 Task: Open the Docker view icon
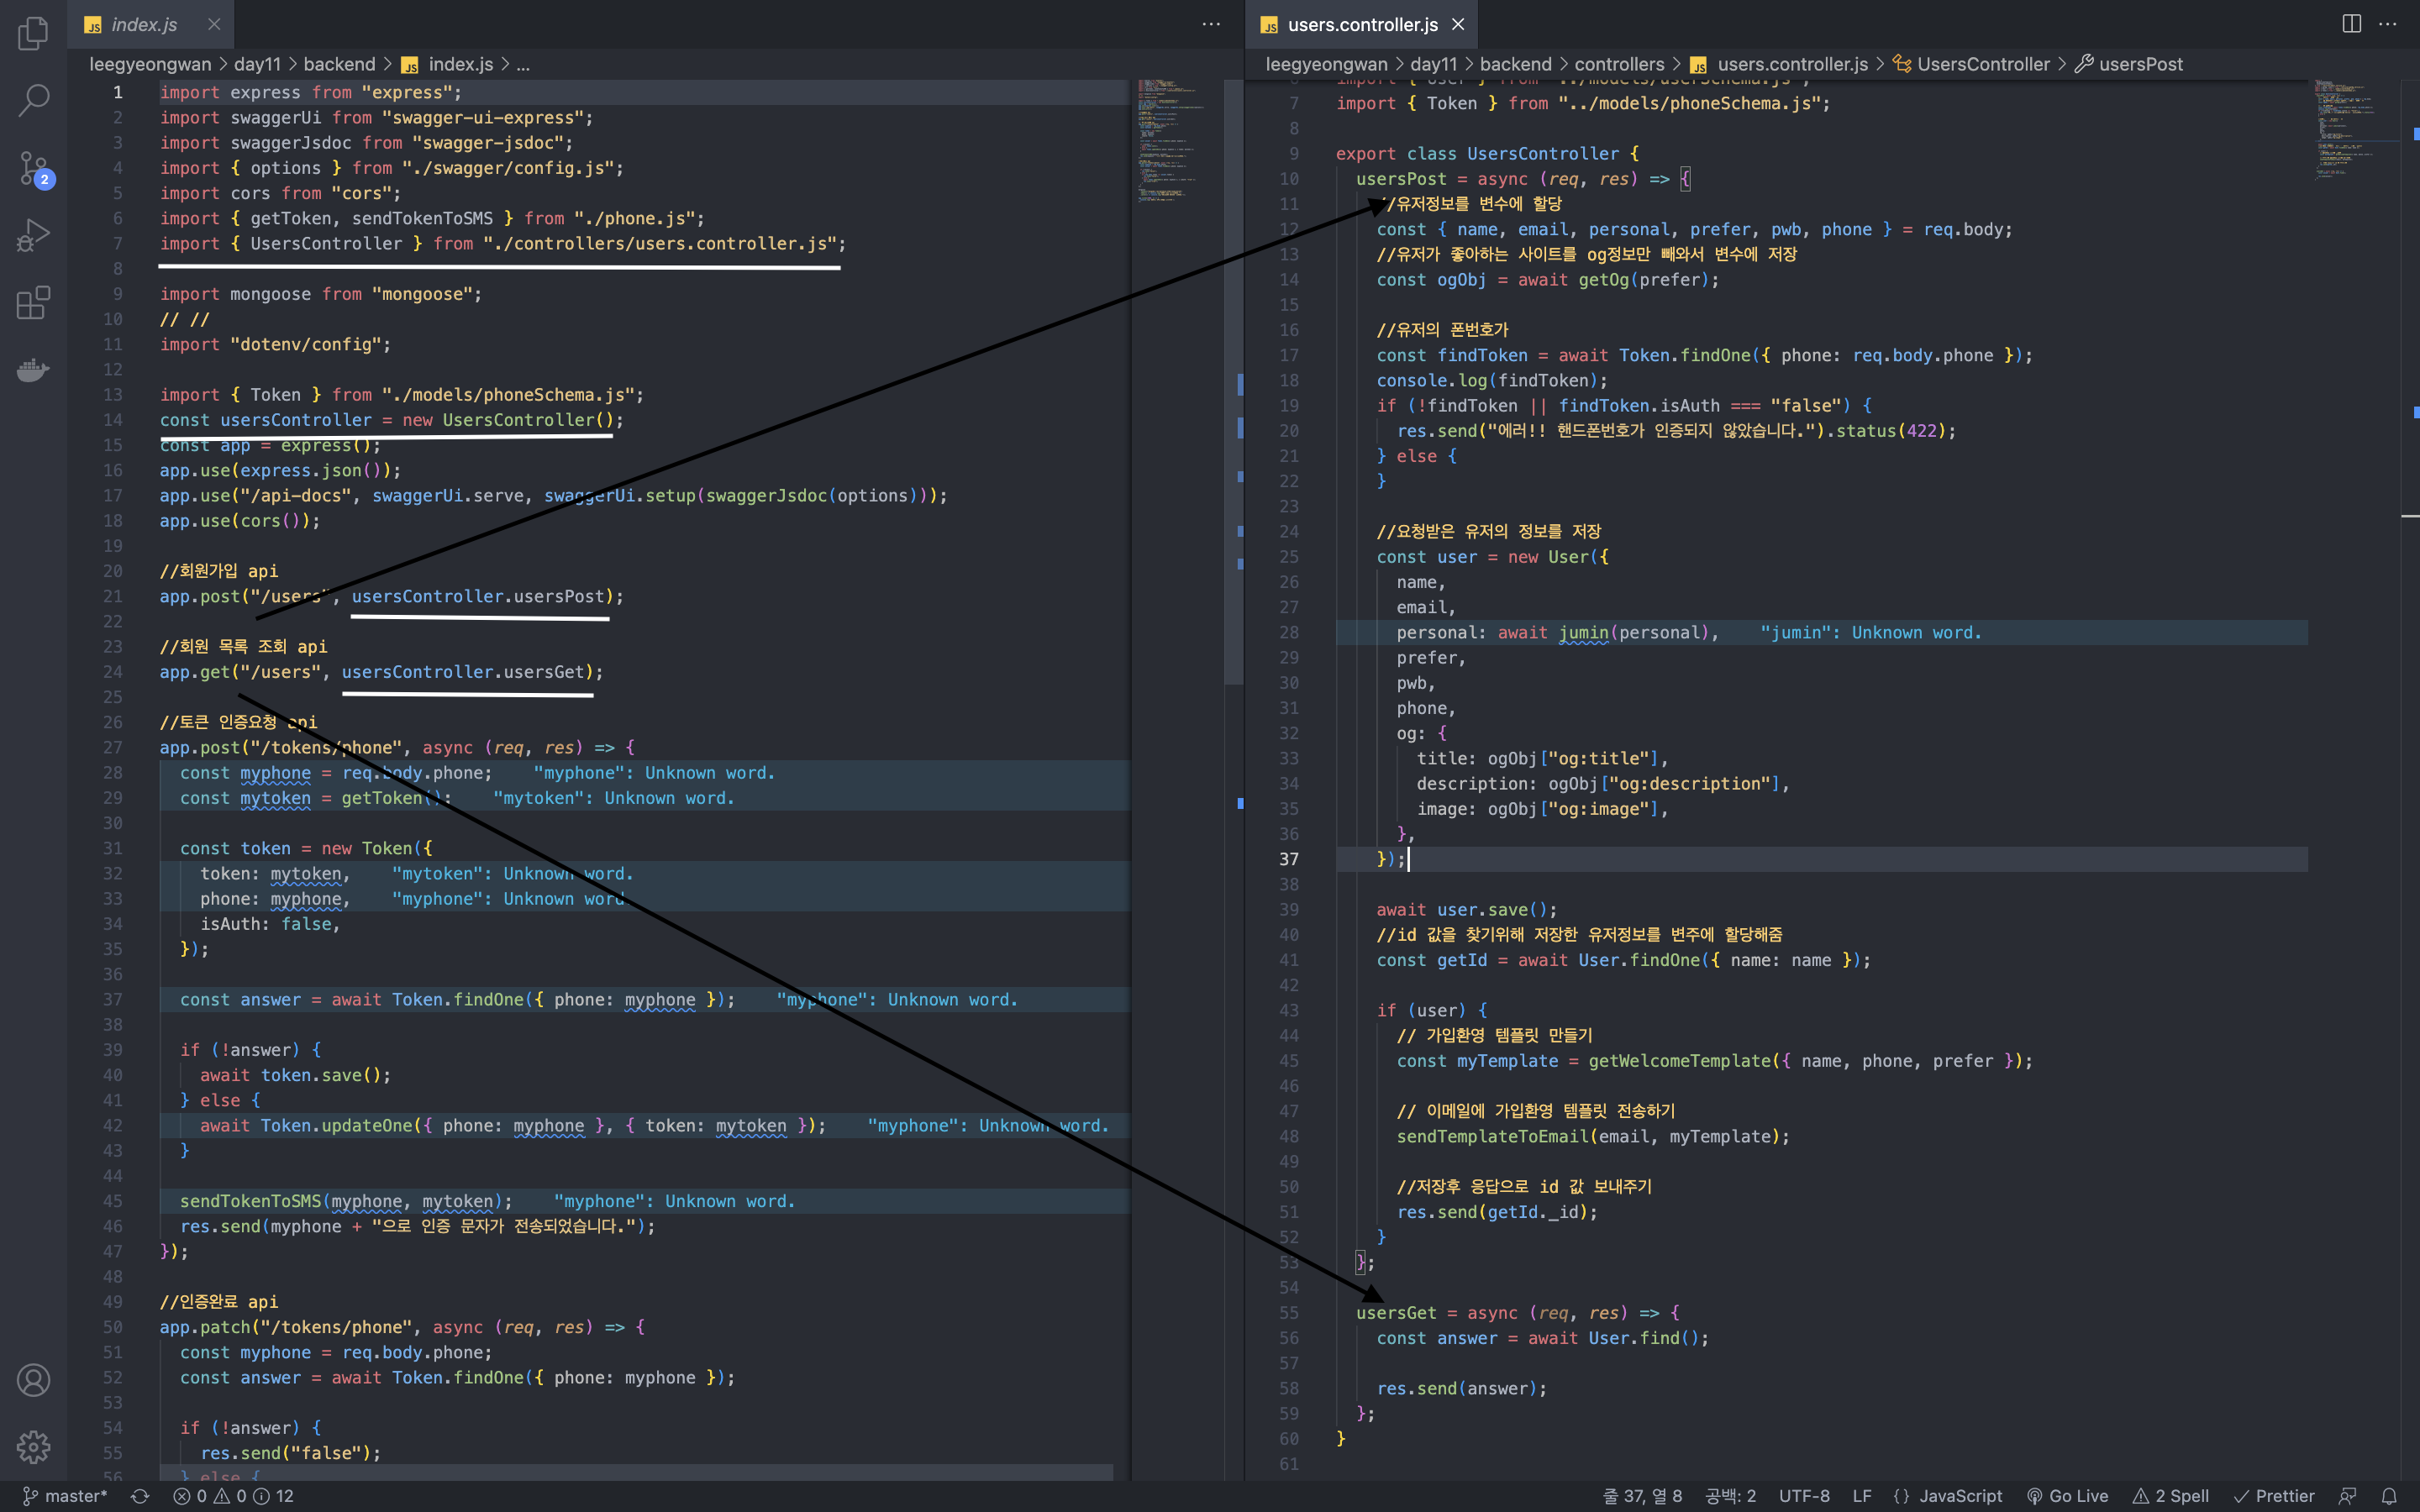point(33,369)
